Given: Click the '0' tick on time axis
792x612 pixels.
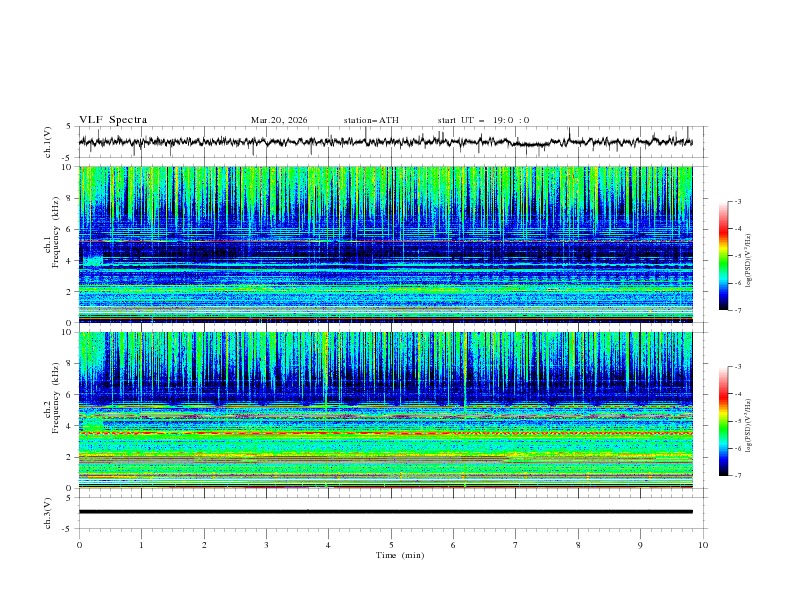Looking at the screenshot, I should 79,545.
